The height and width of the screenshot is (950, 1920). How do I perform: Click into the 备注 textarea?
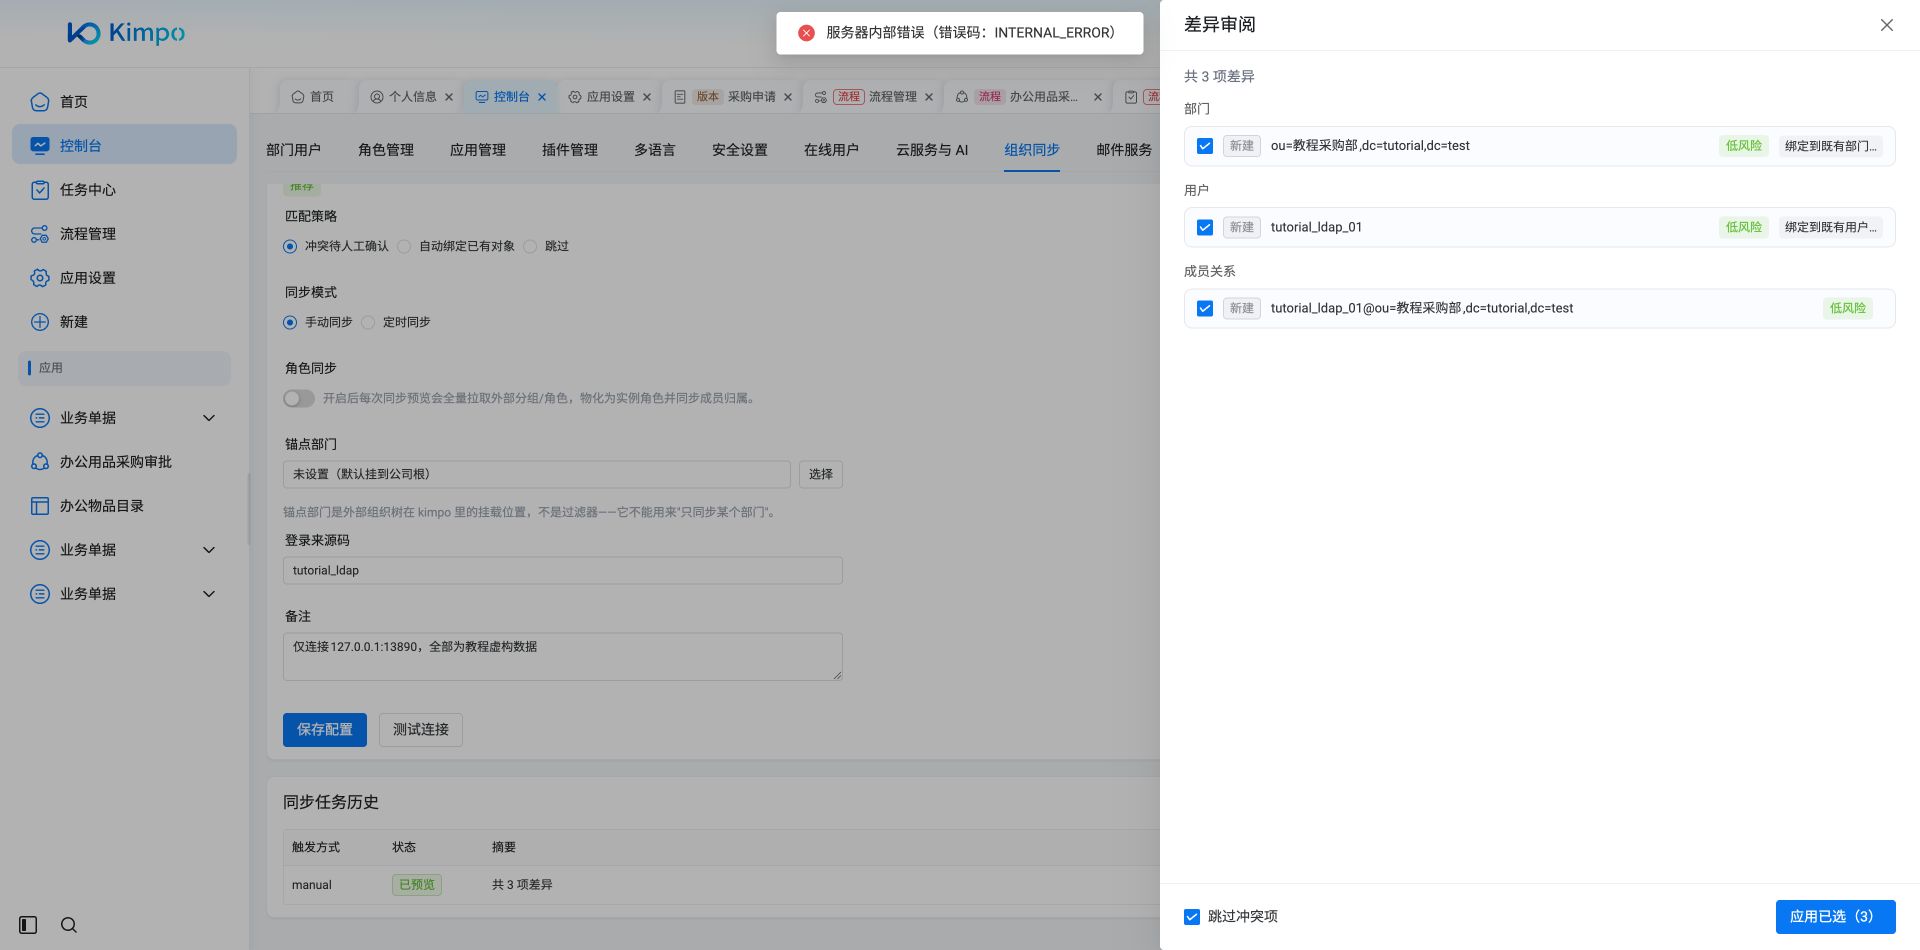(563, 657)
